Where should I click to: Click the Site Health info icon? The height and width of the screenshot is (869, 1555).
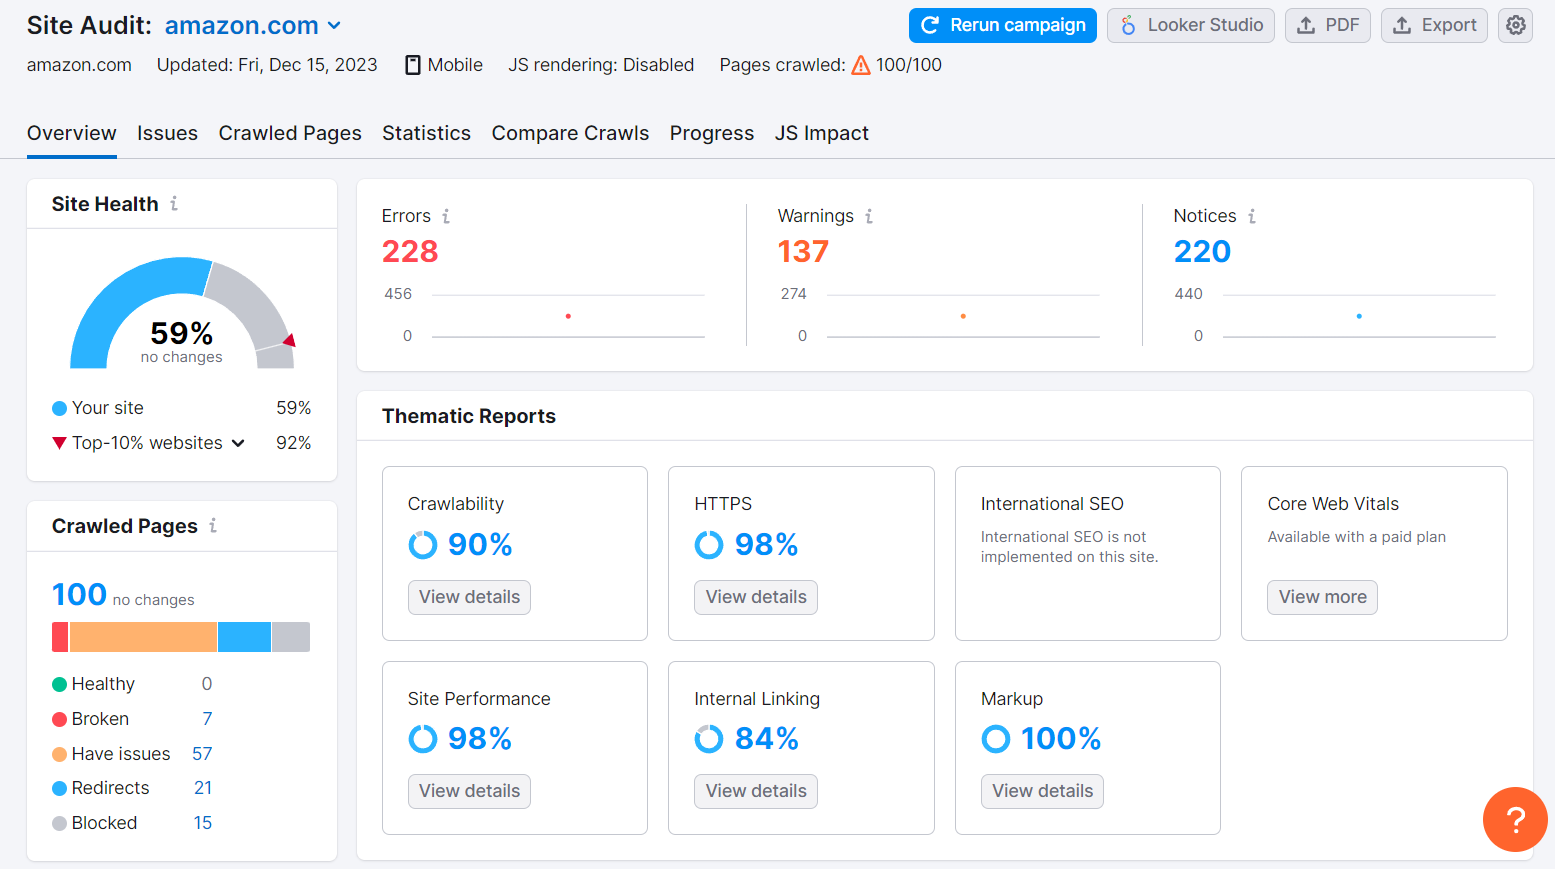click(174, 203)
